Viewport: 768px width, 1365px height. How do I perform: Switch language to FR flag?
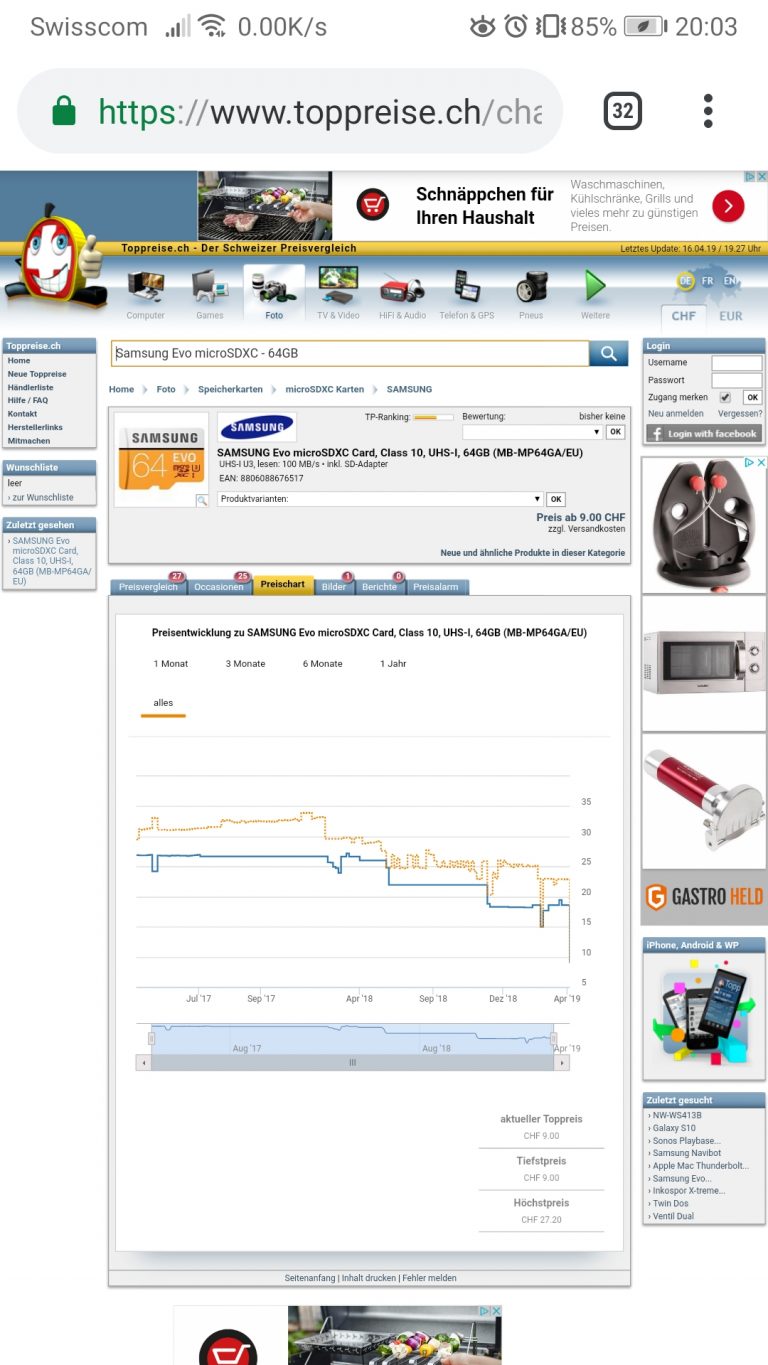[708, 282]
